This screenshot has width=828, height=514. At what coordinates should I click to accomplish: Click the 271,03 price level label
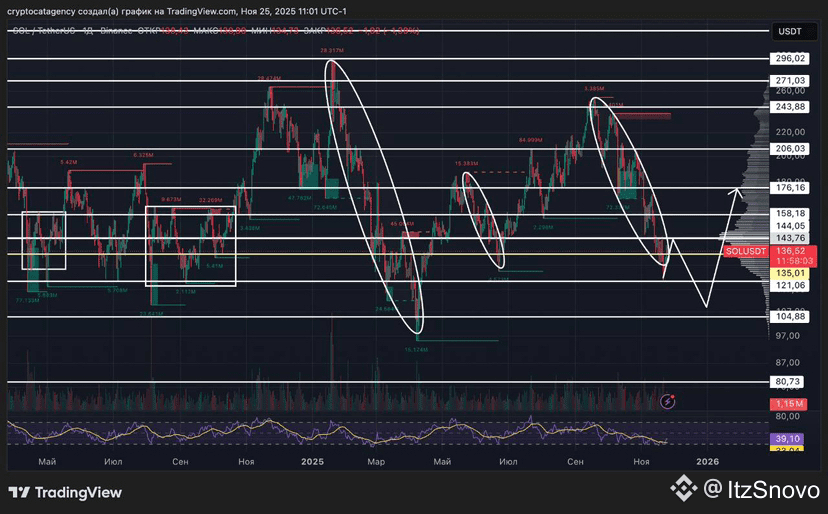tap(790, 80)
